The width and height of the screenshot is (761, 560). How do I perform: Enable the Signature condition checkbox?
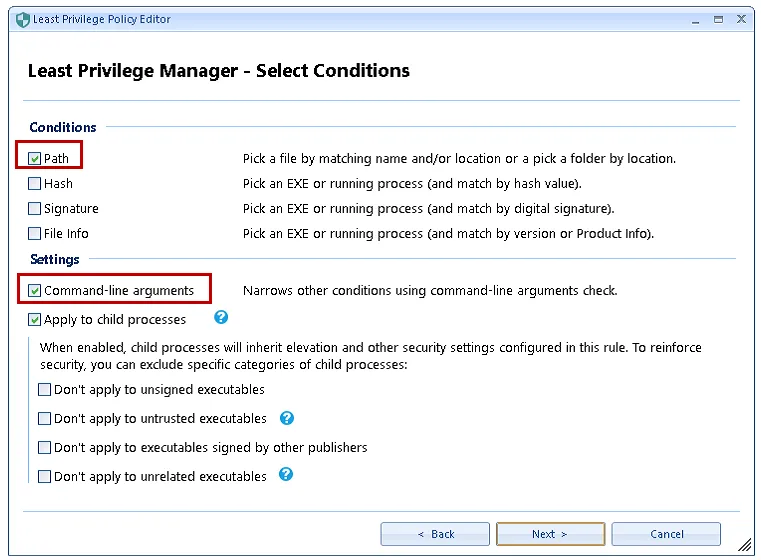point(35,209)
